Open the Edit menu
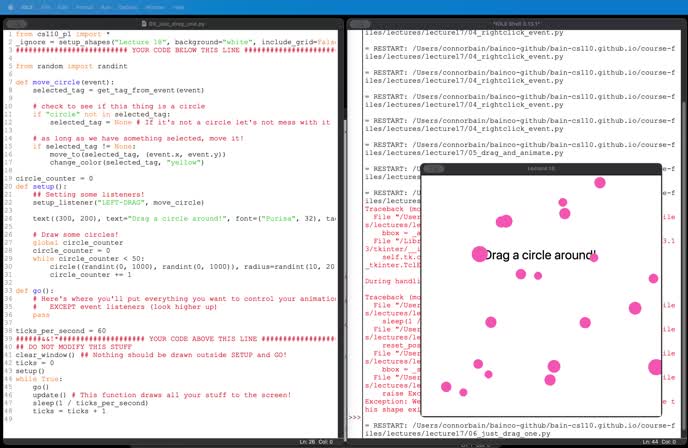Viewport: 688px width, 448px height. tap(62, 7)
